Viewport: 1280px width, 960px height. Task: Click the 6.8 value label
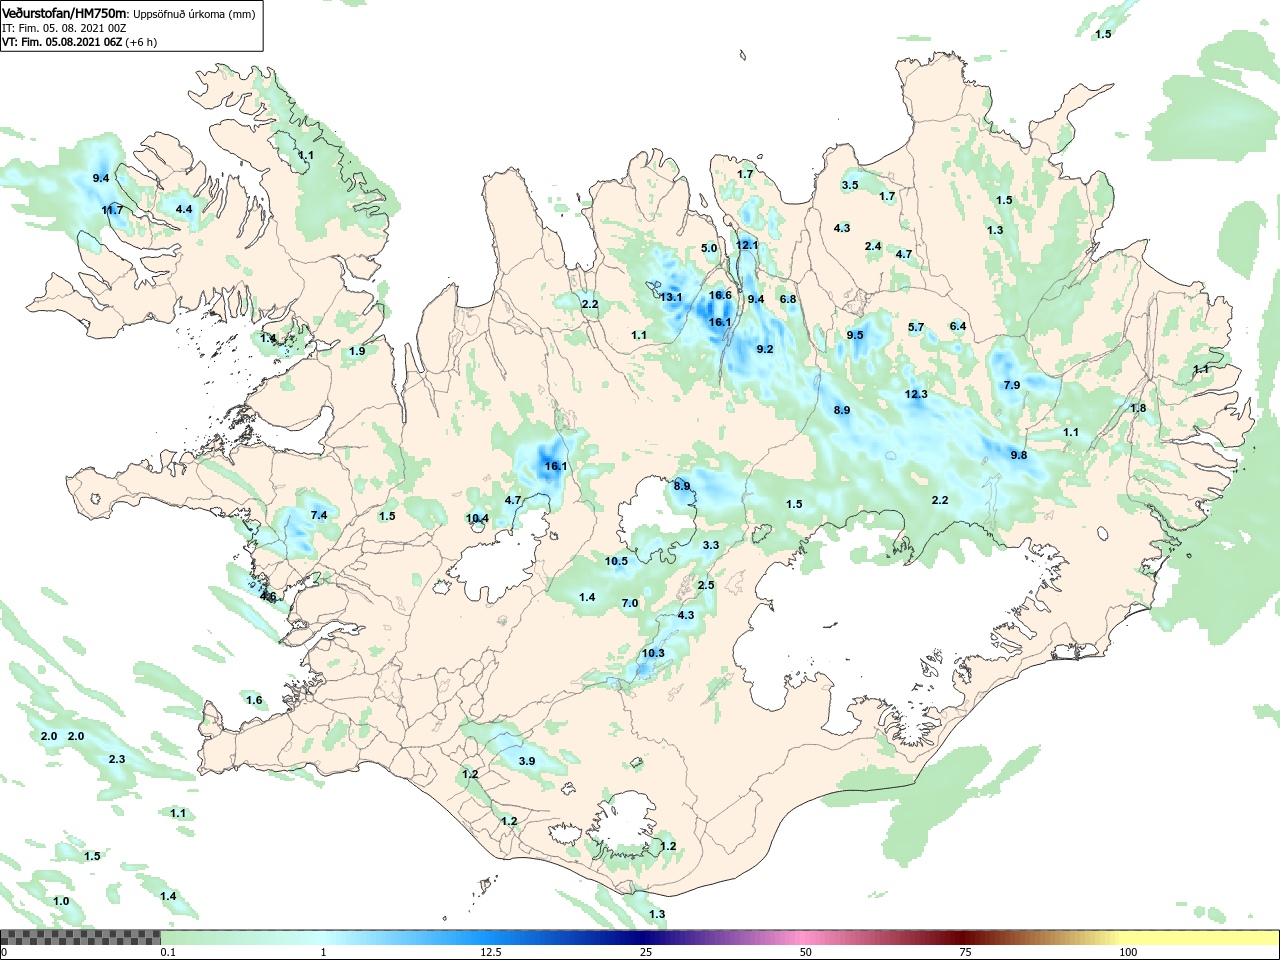click(788, 299)
